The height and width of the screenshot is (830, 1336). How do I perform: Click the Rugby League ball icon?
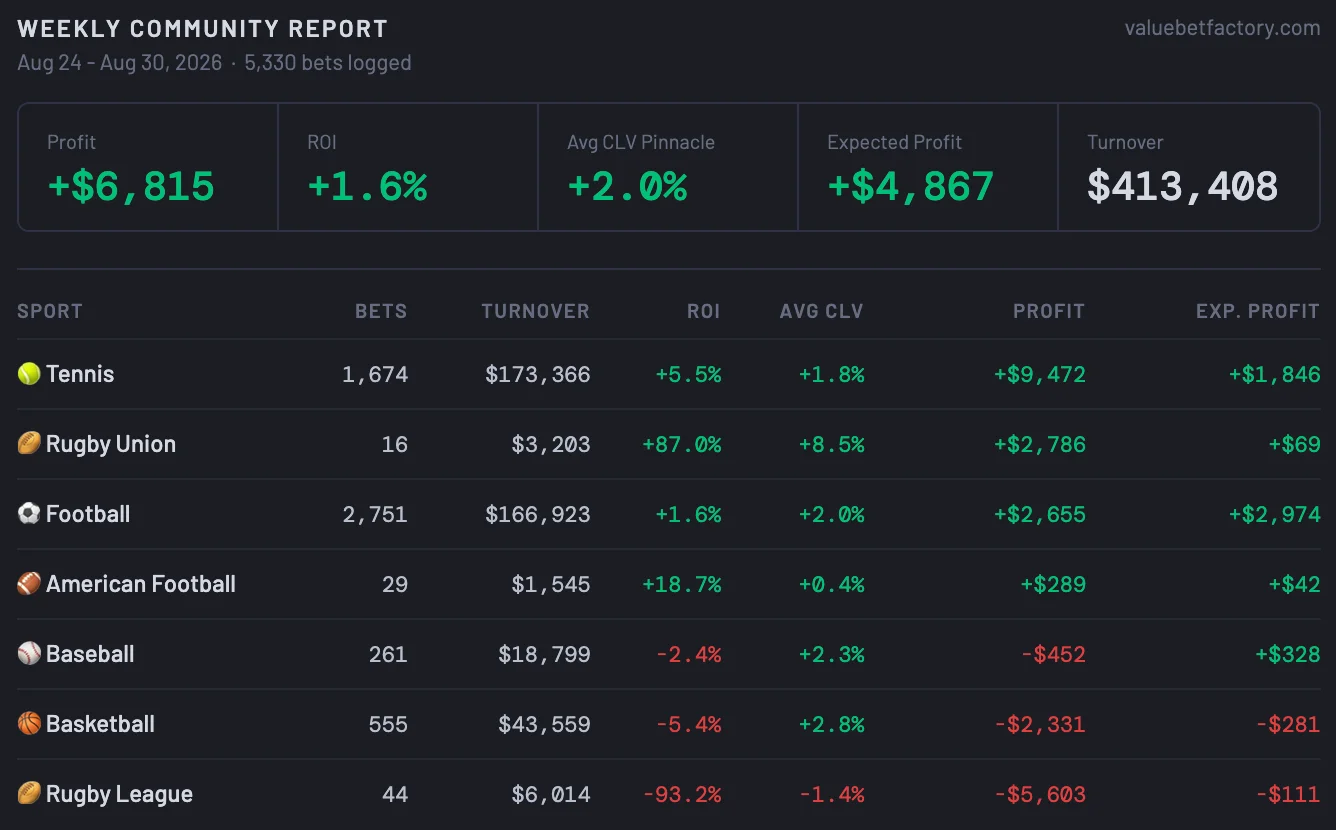coord(29,794)
